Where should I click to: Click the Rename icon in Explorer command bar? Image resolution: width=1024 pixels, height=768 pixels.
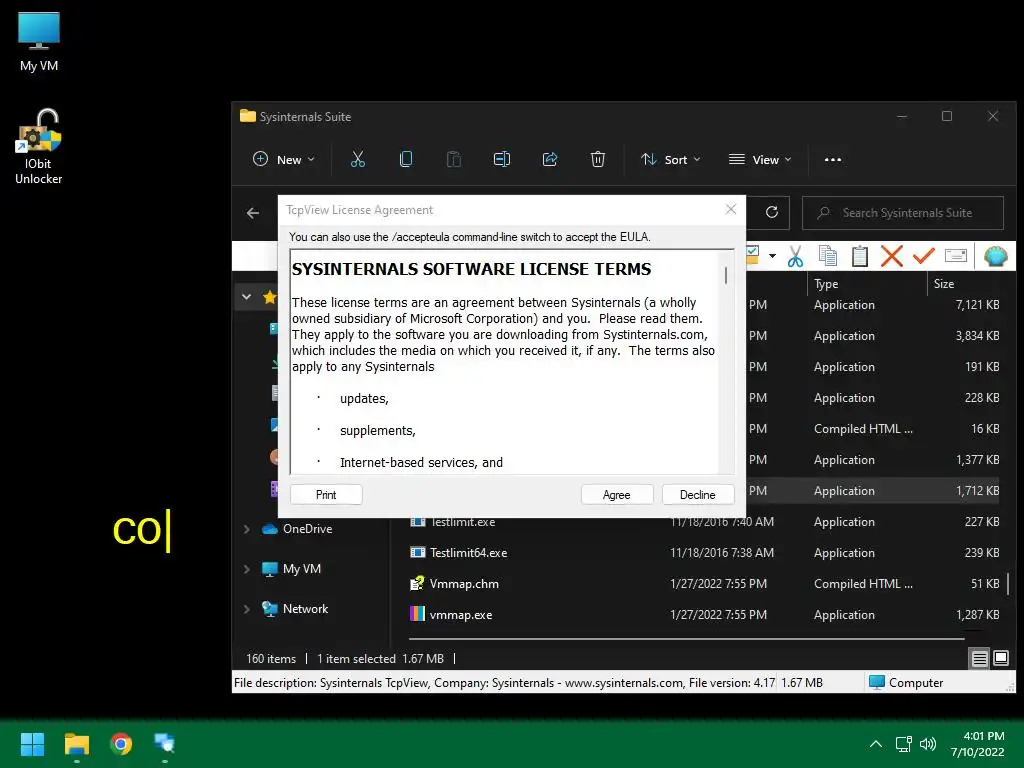pyautogui.click(x=502, y=159)
